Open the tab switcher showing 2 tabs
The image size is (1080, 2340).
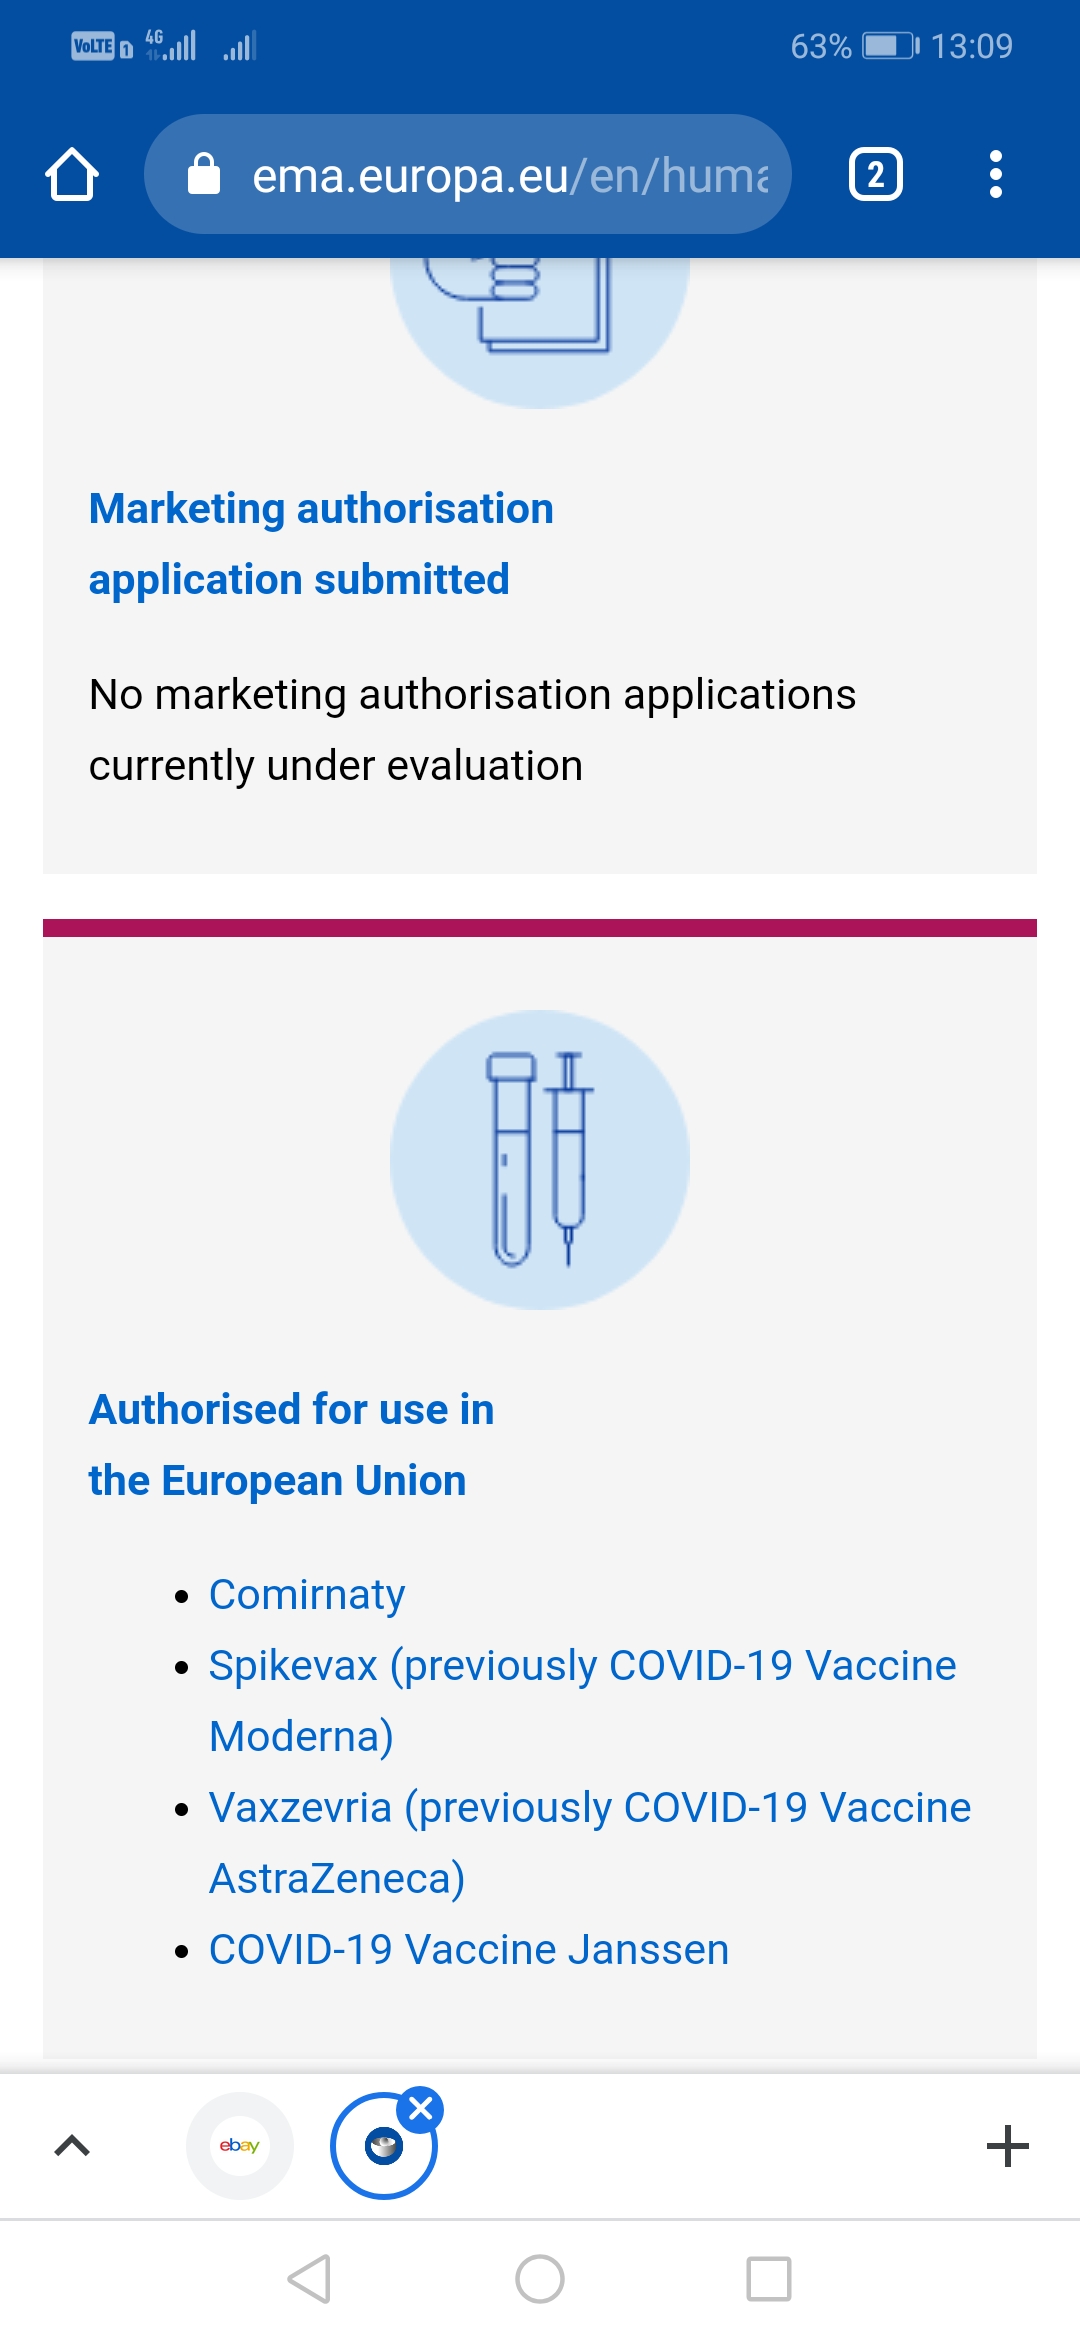click(x=875, y=174)
